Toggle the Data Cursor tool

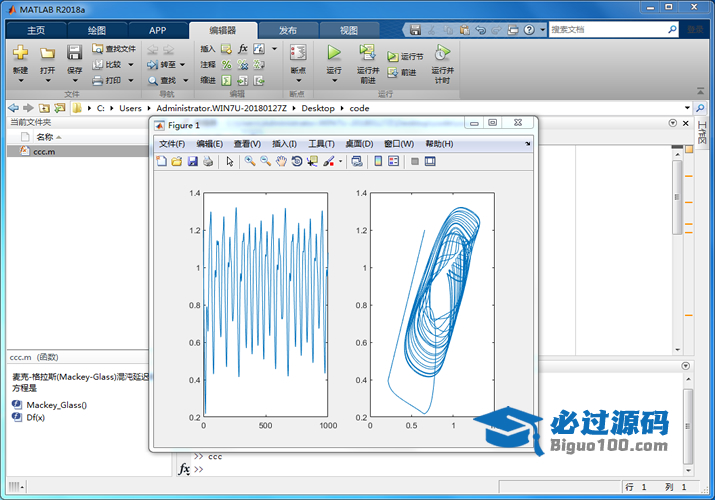312,161
